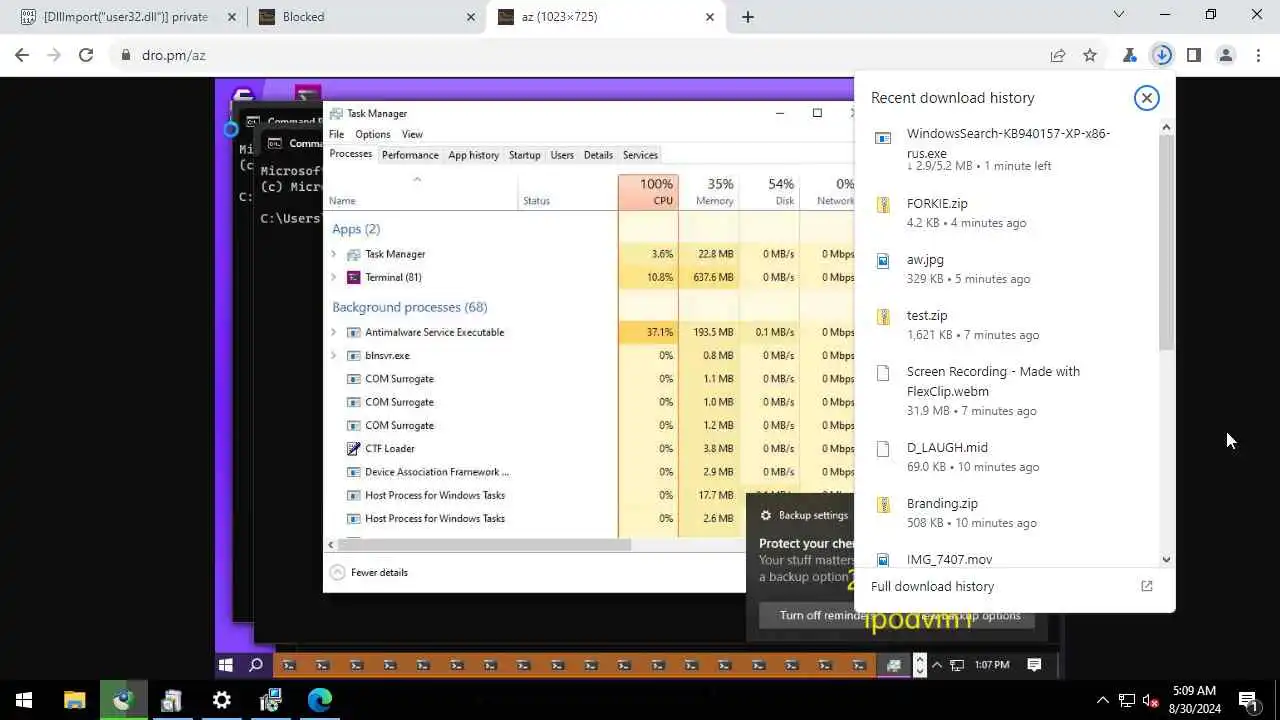
Task: Reload the page
Action: click(x=86, y=56)
